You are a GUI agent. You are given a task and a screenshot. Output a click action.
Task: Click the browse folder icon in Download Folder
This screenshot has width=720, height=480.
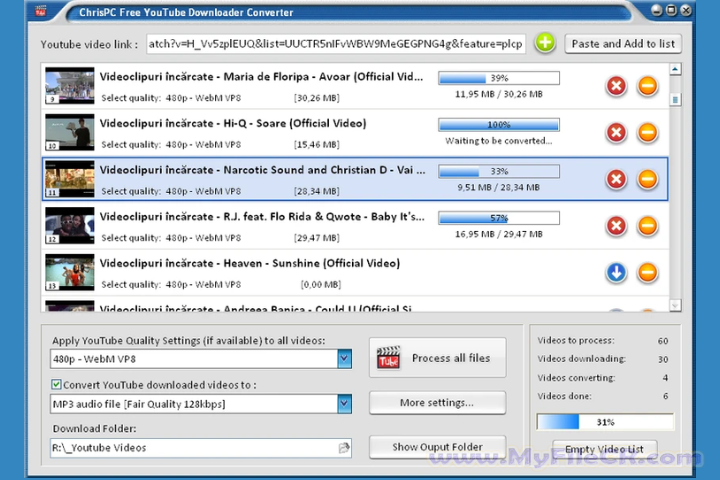343,448
